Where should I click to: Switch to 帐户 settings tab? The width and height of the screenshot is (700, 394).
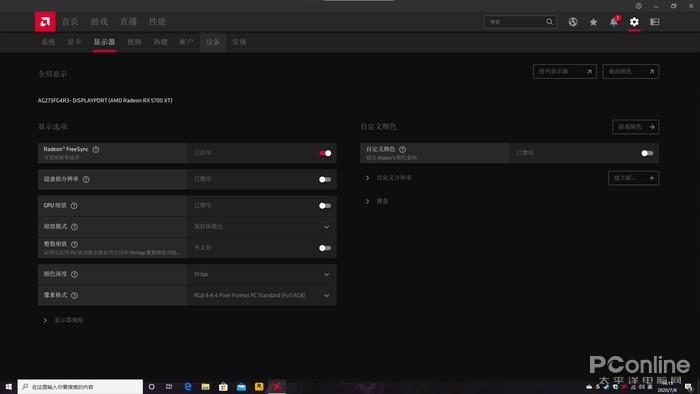(x=187, y=42)
